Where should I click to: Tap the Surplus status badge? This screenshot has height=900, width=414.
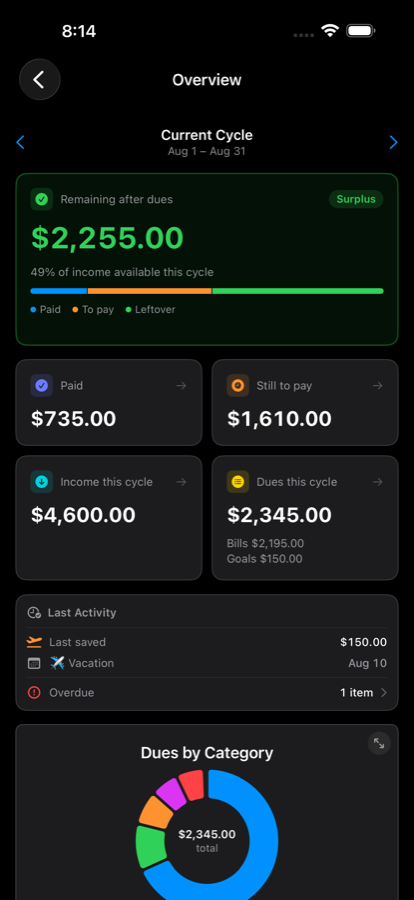coord(356,199)
